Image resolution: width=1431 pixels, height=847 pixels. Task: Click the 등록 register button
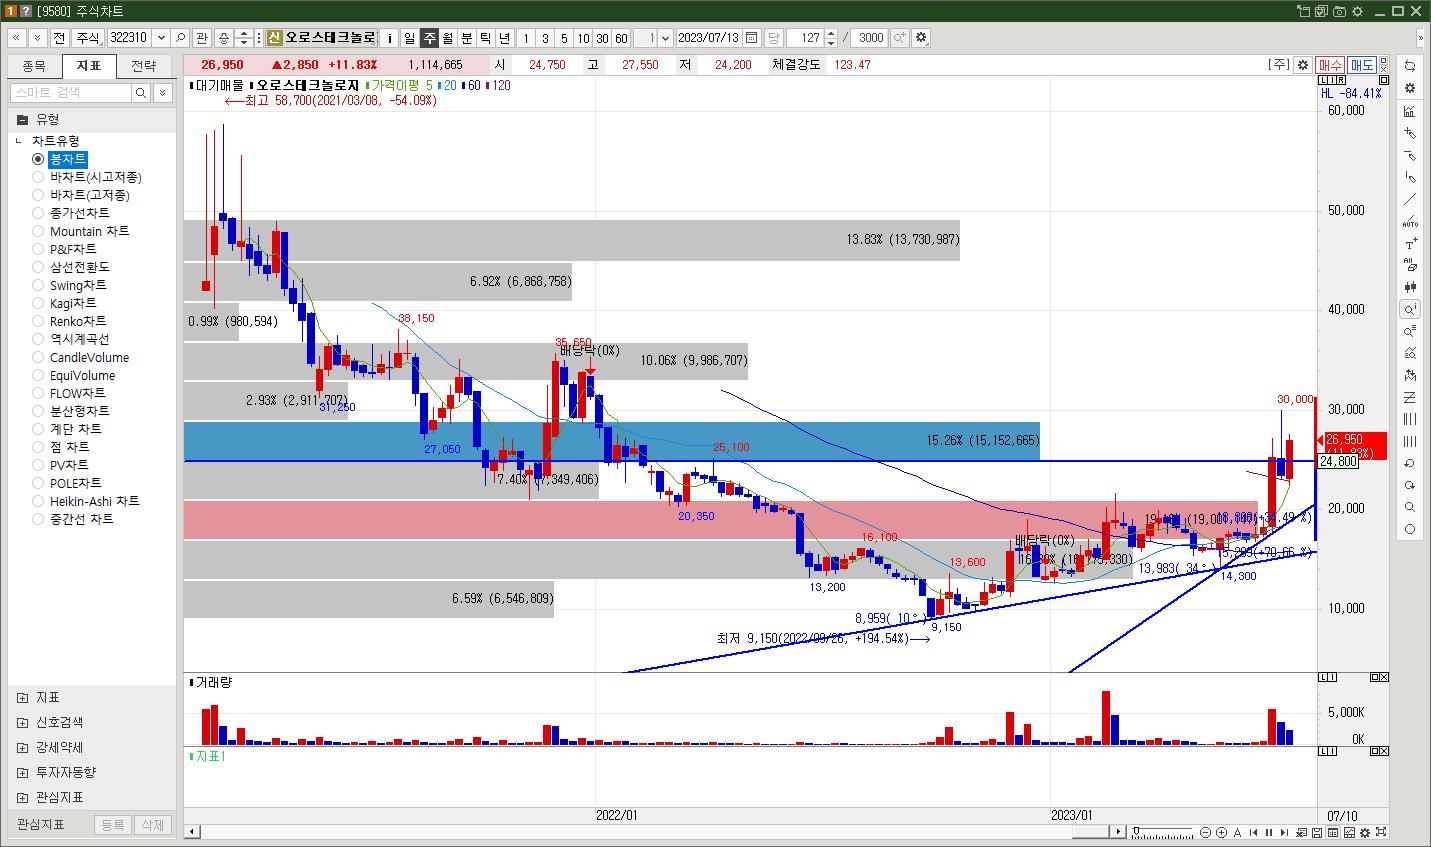[113, 825]
